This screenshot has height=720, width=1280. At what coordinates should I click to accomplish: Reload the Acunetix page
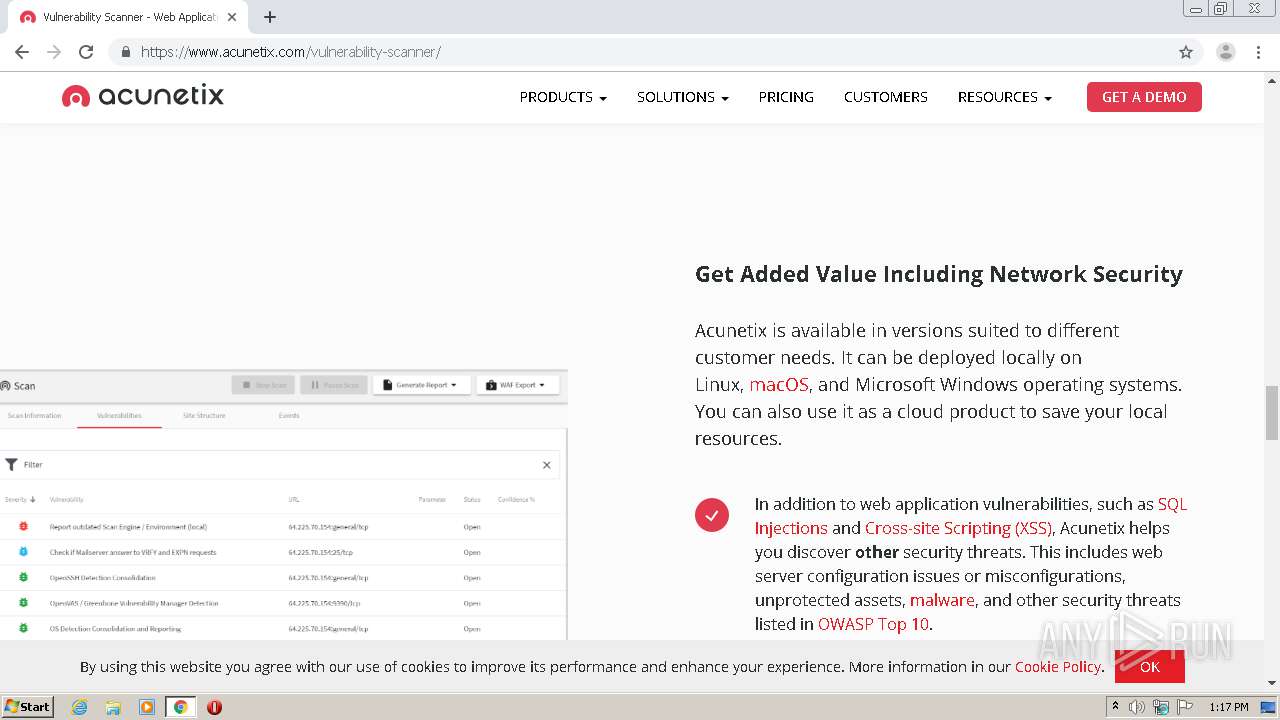(x=86, y=52)
